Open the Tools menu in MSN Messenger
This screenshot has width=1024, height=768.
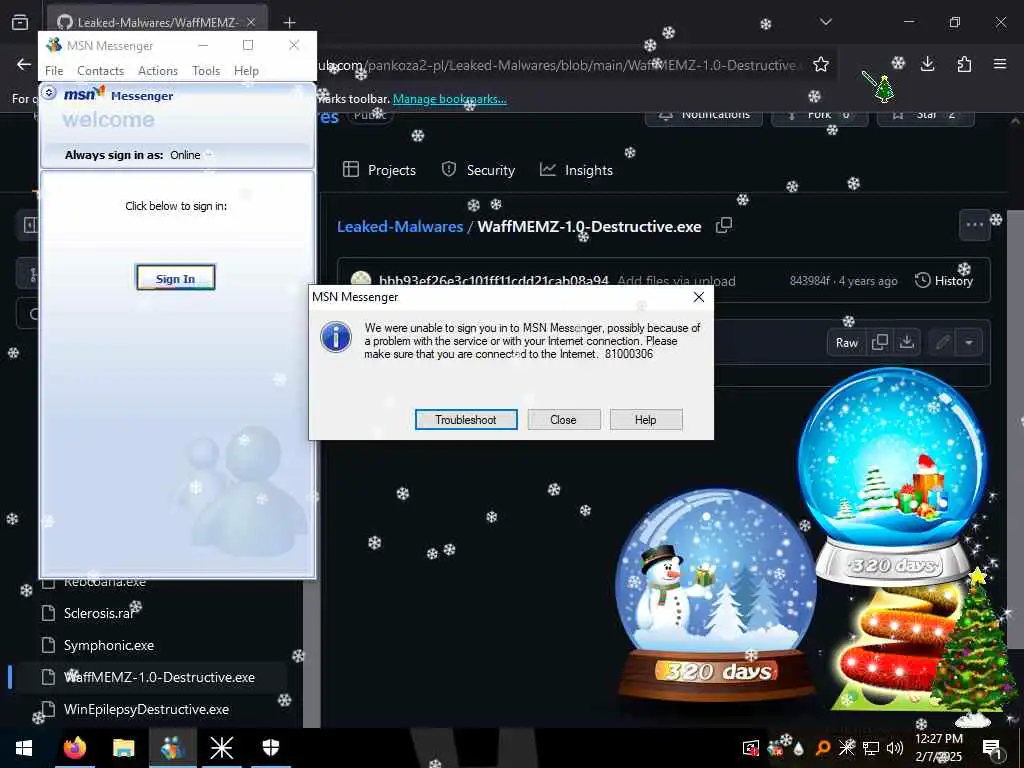coord(206,71)
